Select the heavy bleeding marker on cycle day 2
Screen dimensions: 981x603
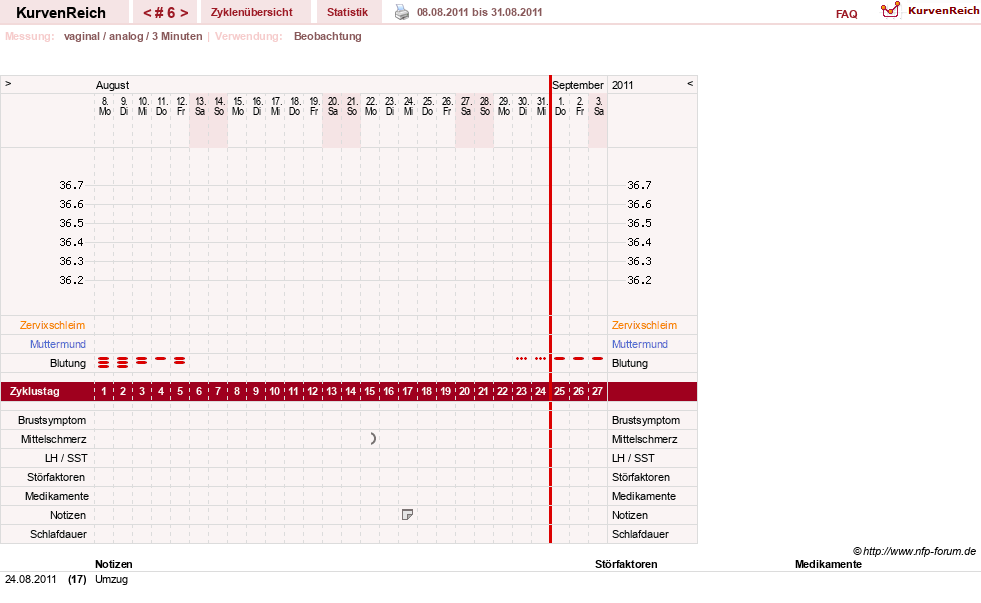(x=123, y=362)
